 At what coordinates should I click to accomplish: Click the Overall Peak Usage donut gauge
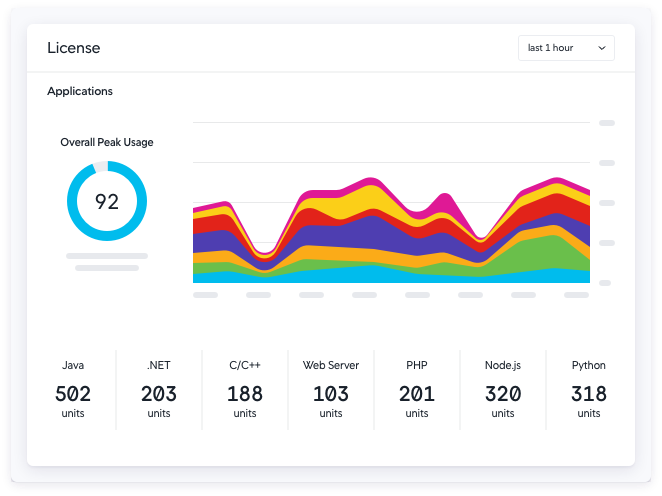pos(107,201)
